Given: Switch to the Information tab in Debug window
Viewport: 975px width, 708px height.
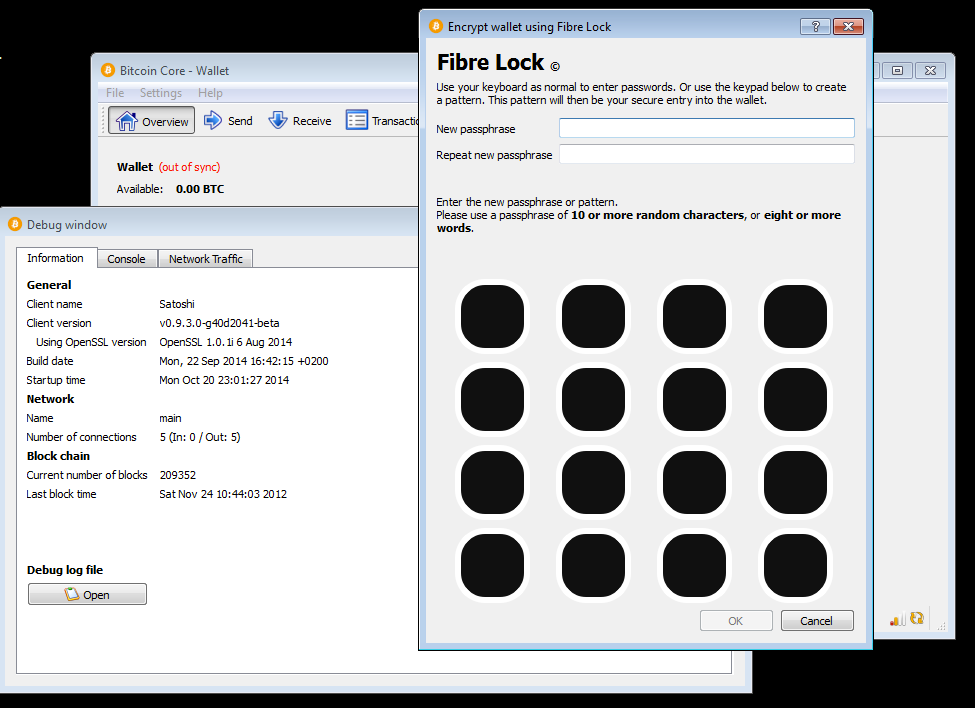Looking at the screenshot, I should [x=56, y=258].
